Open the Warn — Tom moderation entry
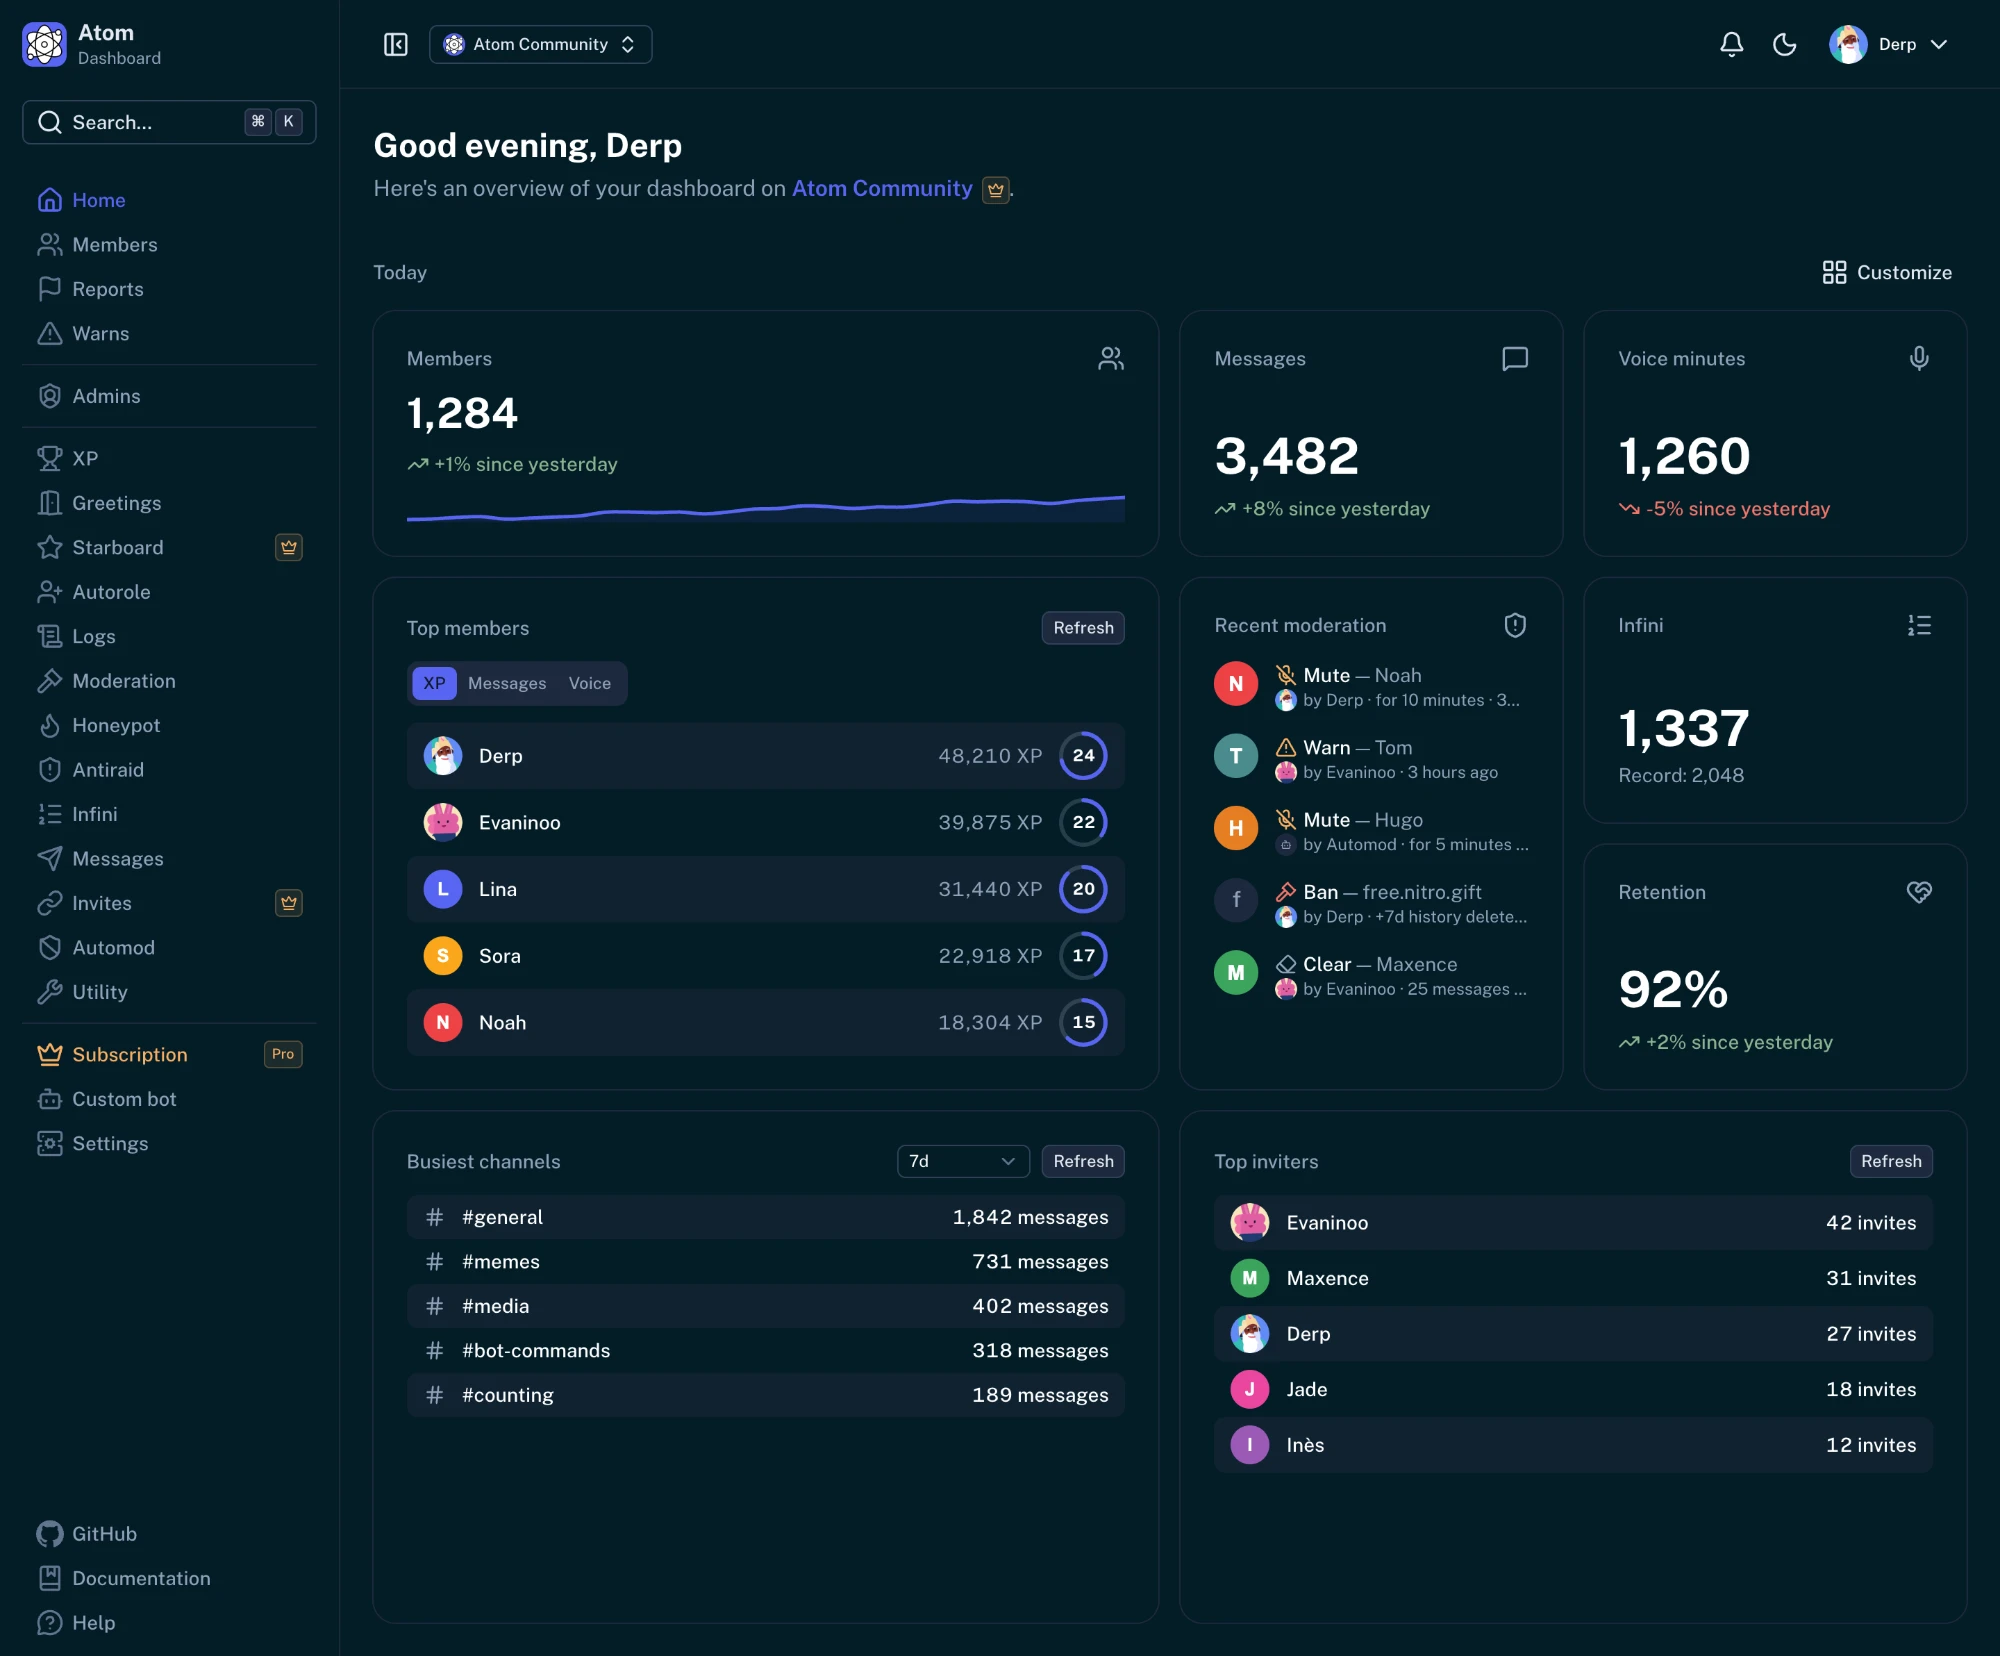 (1371, 759)
